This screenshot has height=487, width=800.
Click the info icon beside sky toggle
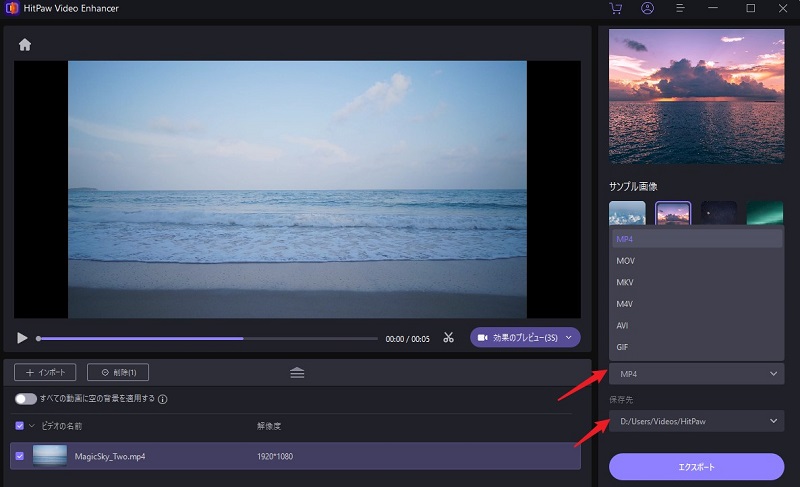click(x=163, y=399)
